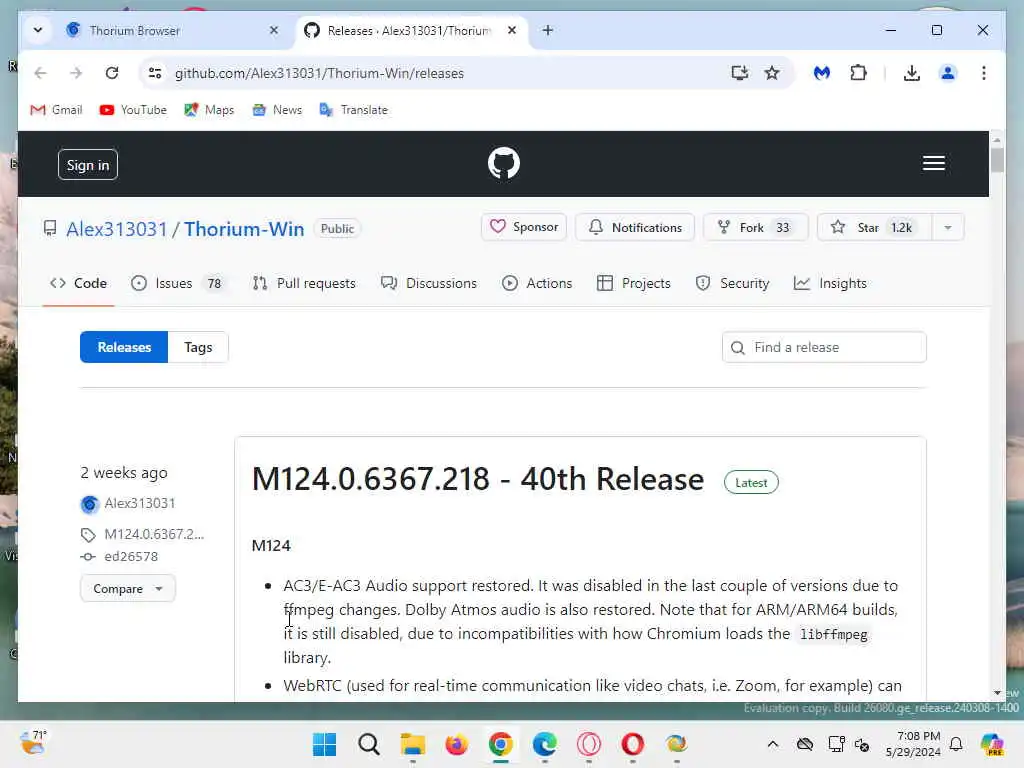Expand the Star lists dropdown arrow
1024x768 pixels.
click(948, 227)
